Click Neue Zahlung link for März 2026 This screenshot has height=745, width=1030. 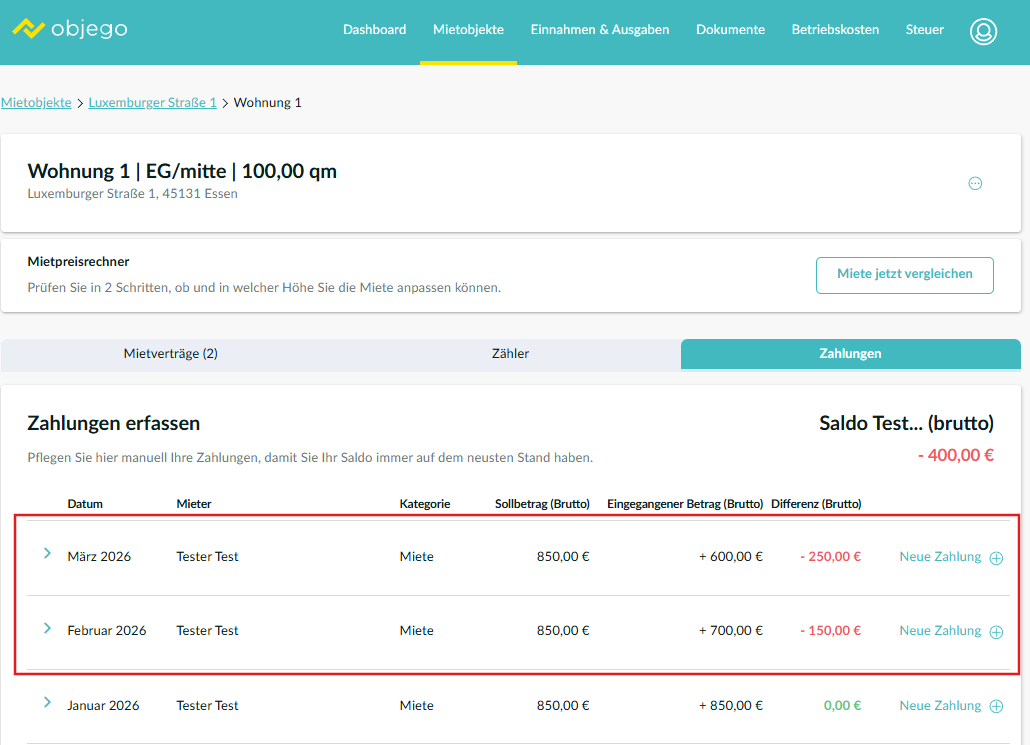[940, 557]
